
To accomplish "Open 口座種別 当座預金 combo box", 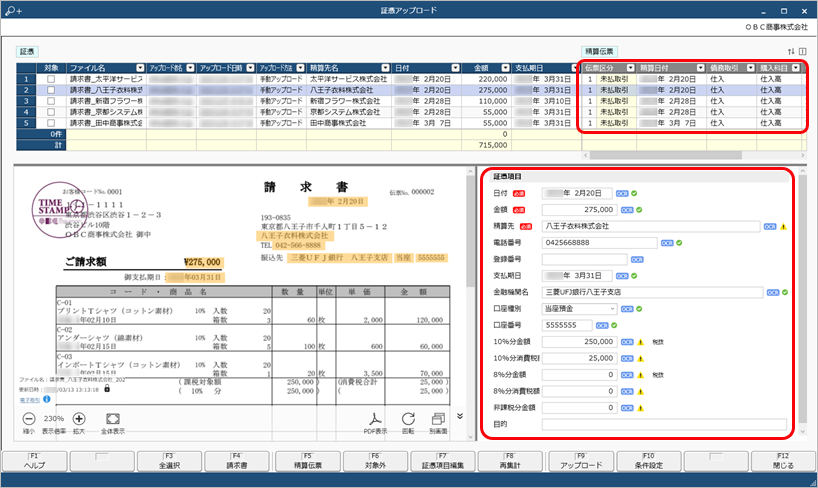I will 579,309.
